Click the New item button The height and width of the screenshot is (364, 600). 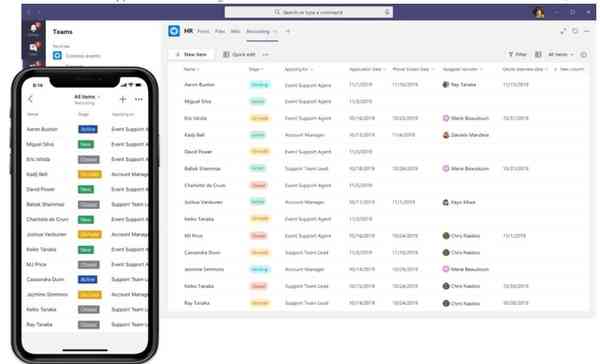pos(191,54)
